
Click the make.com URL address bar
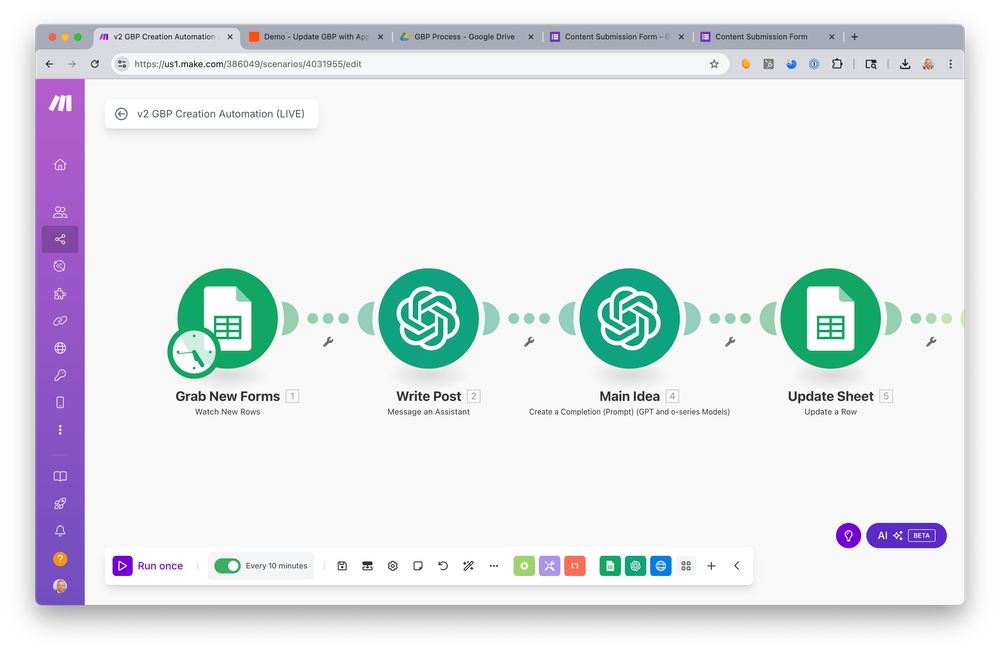point(418,64)
